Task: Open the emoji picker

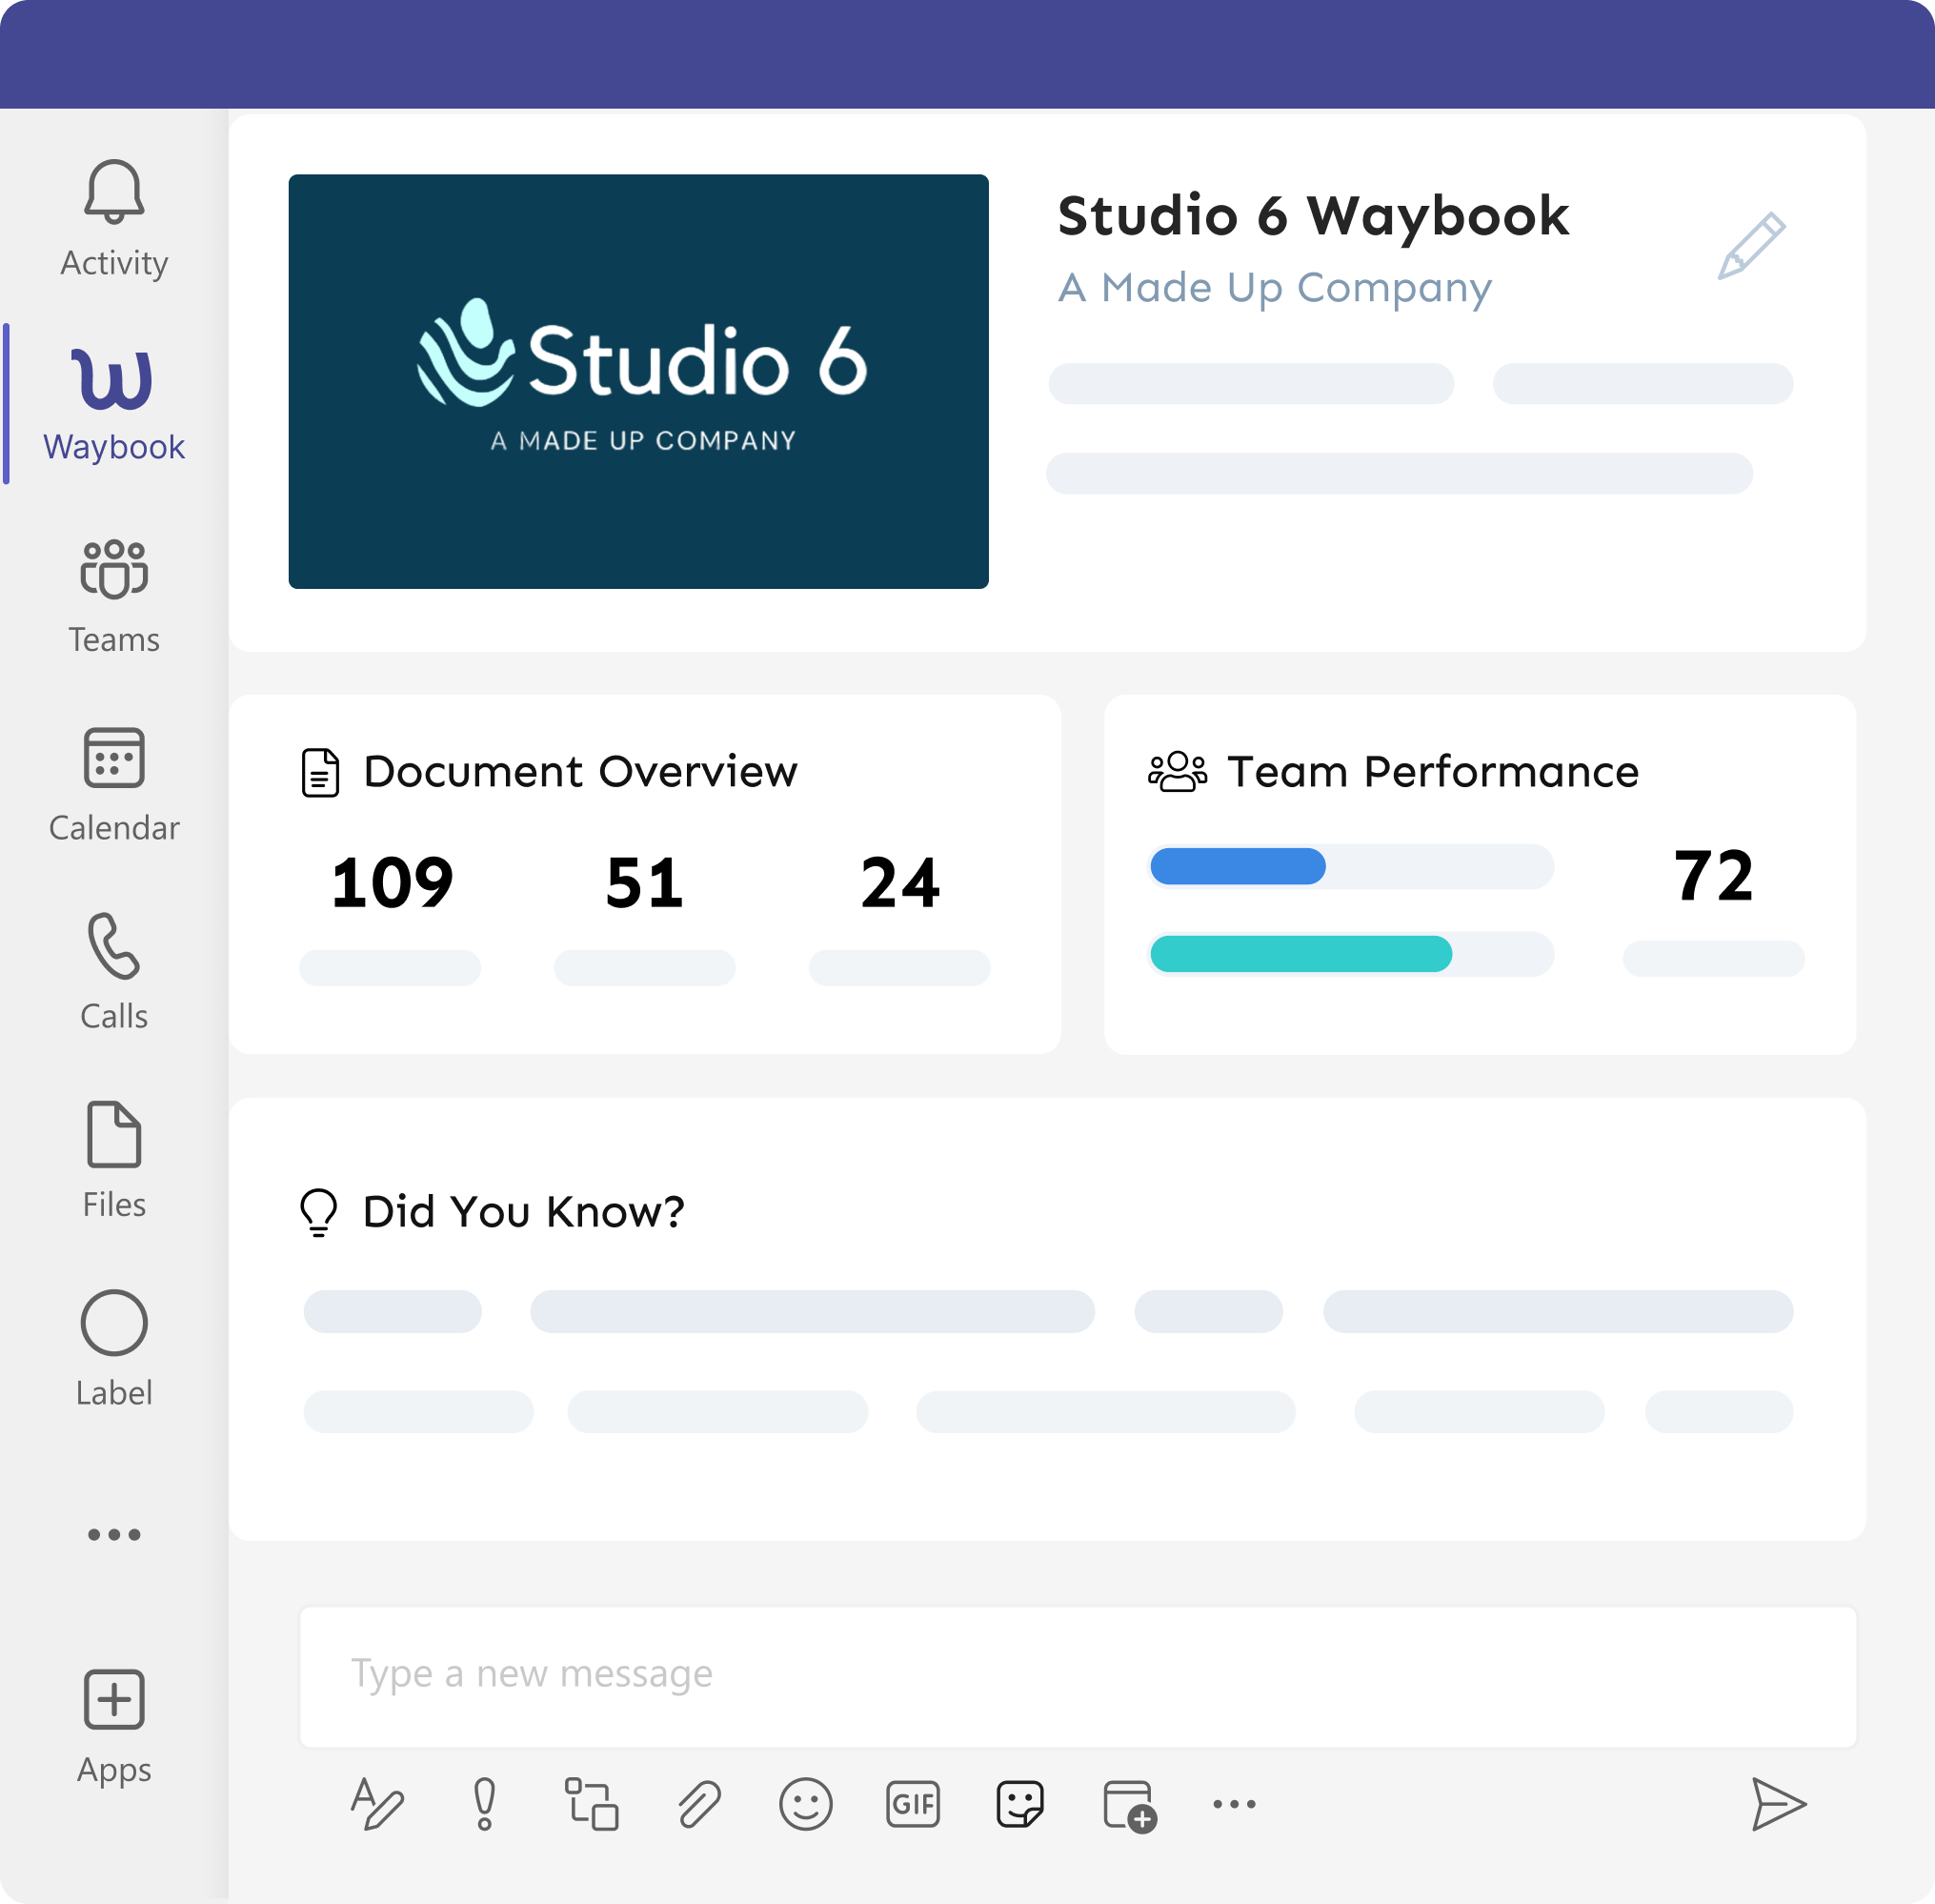Action: tap(805, 1804)
